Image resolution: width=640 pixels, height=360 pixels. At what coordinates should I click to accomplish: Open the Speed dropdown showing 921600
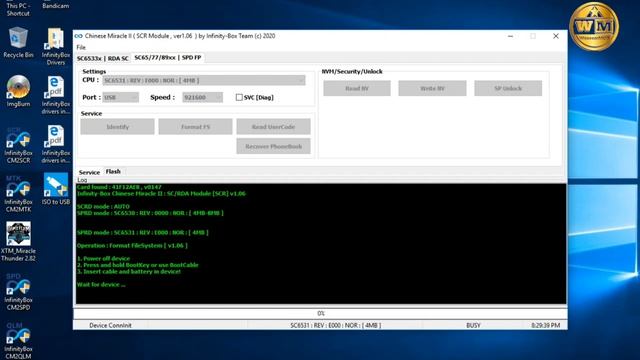point(202,97)
